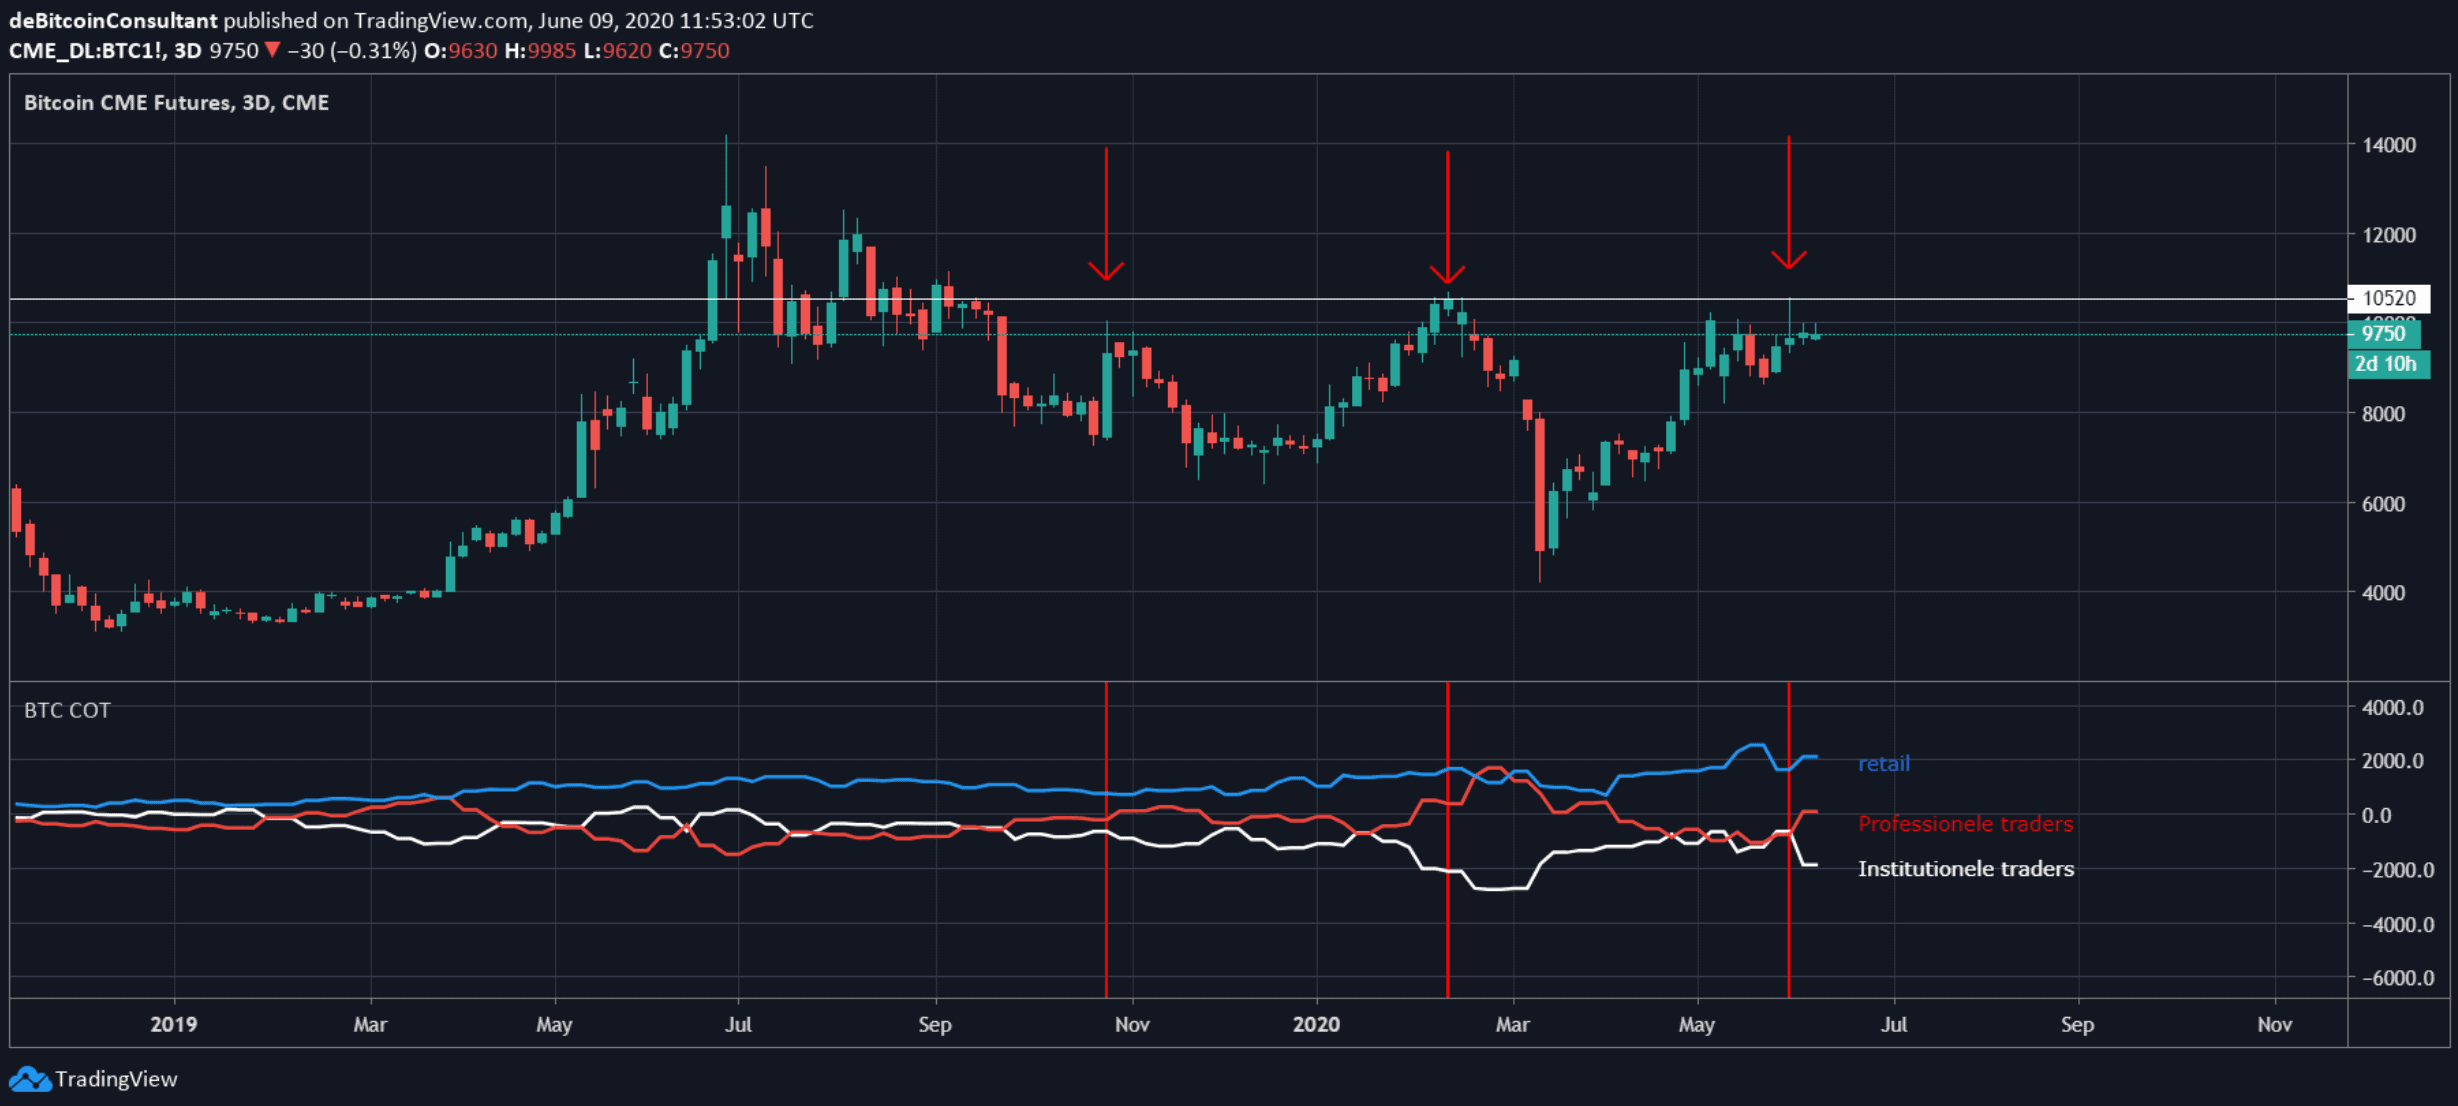
Task: Click the 6000 price axis value
Action: 2383,504
